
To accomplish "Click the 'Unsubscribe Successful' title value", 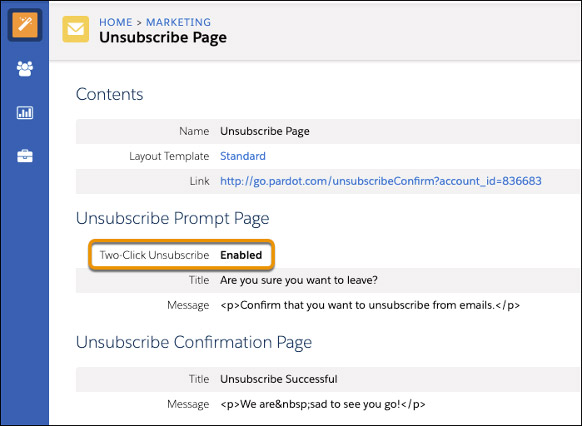I will coord(279,379).
